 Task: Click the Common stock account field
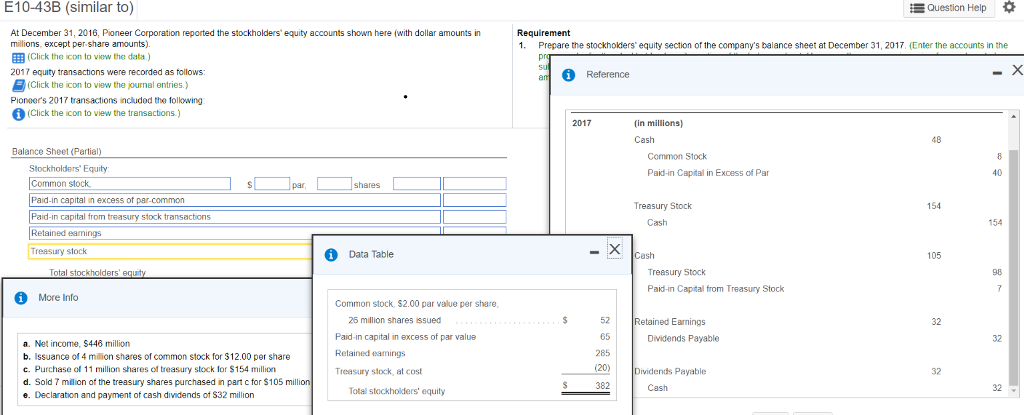[x=129, y=185]
